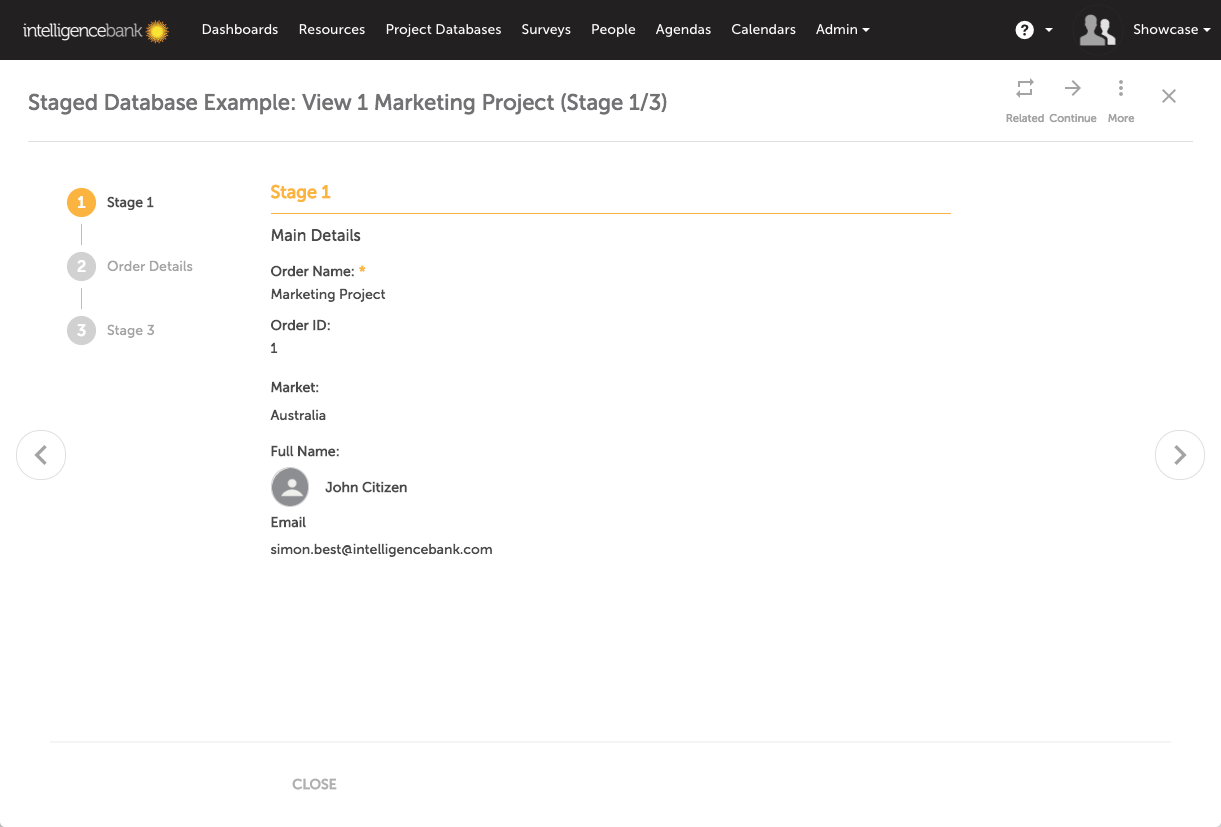Expand the Admin menu dropdown

tap(842, 30)
